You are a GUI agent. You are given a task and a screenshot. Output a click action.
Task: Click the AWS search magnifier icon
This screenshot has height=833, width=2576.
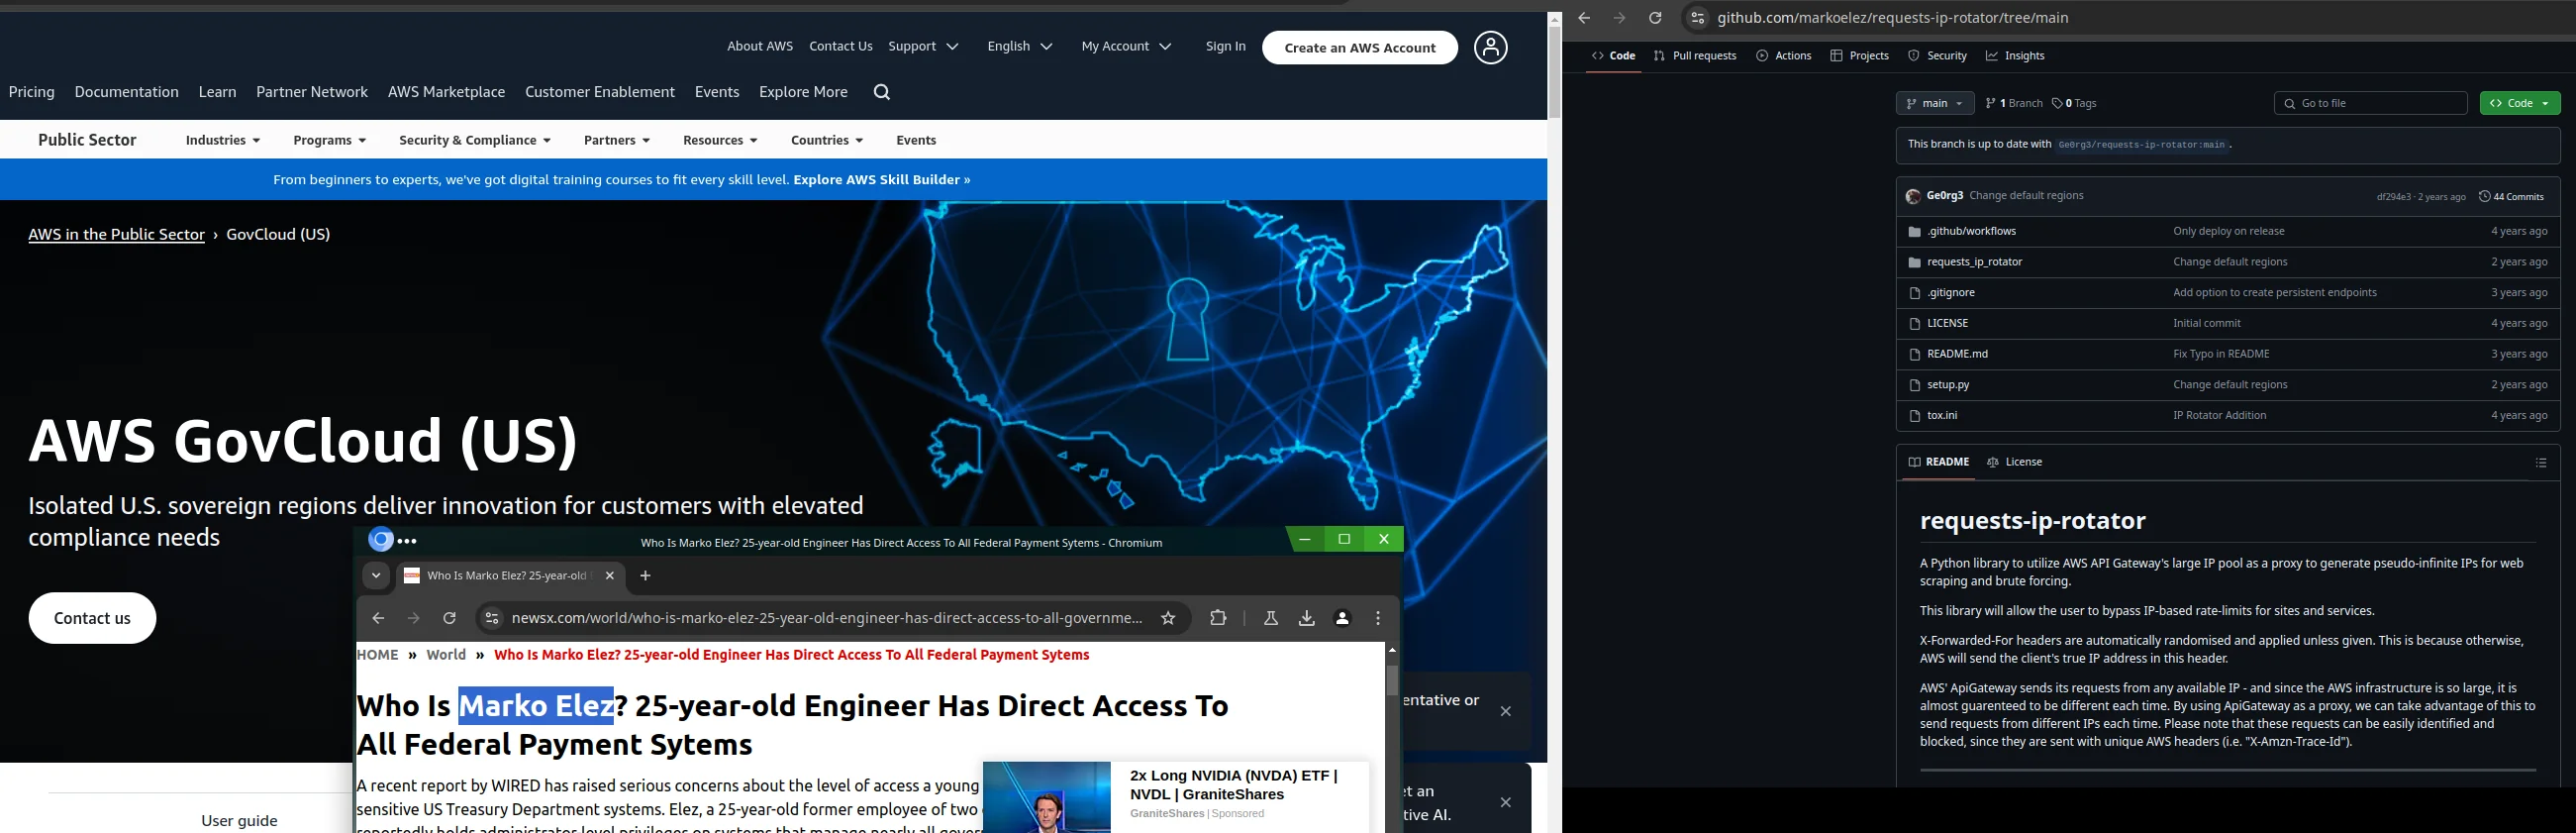(881, 92)
